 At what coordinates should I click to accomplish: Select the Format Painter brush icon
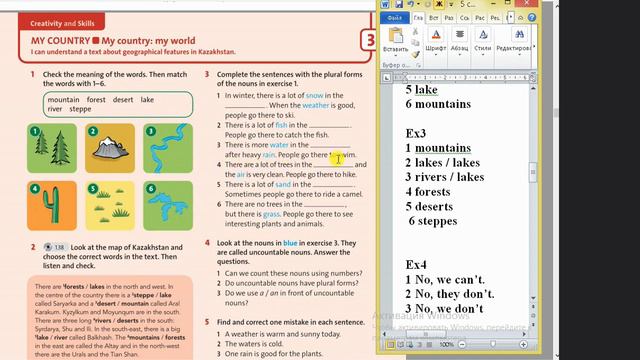point(415,54)
